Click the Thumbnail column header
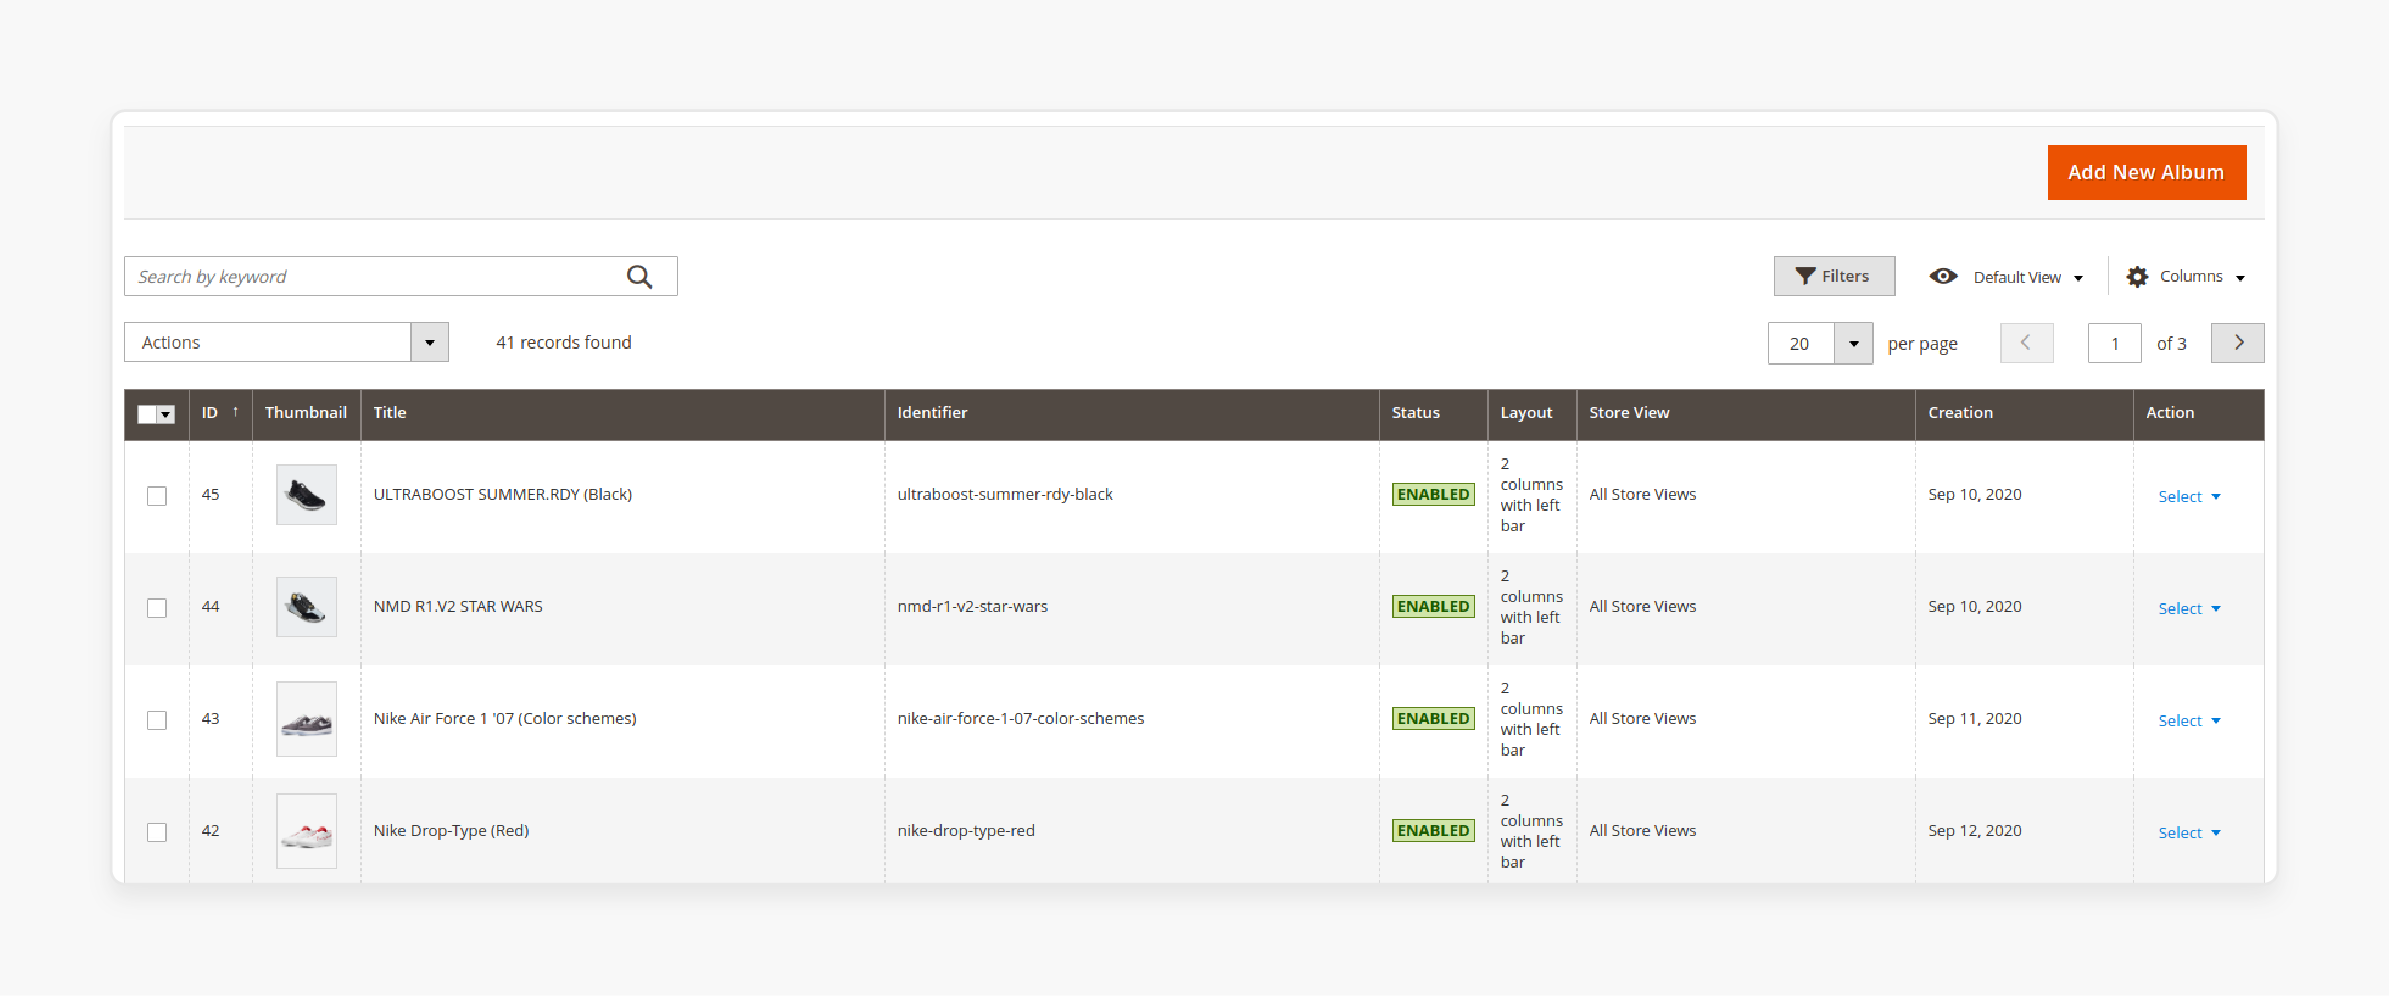This screenshot has width=2389, height=996. coord(306,413)
